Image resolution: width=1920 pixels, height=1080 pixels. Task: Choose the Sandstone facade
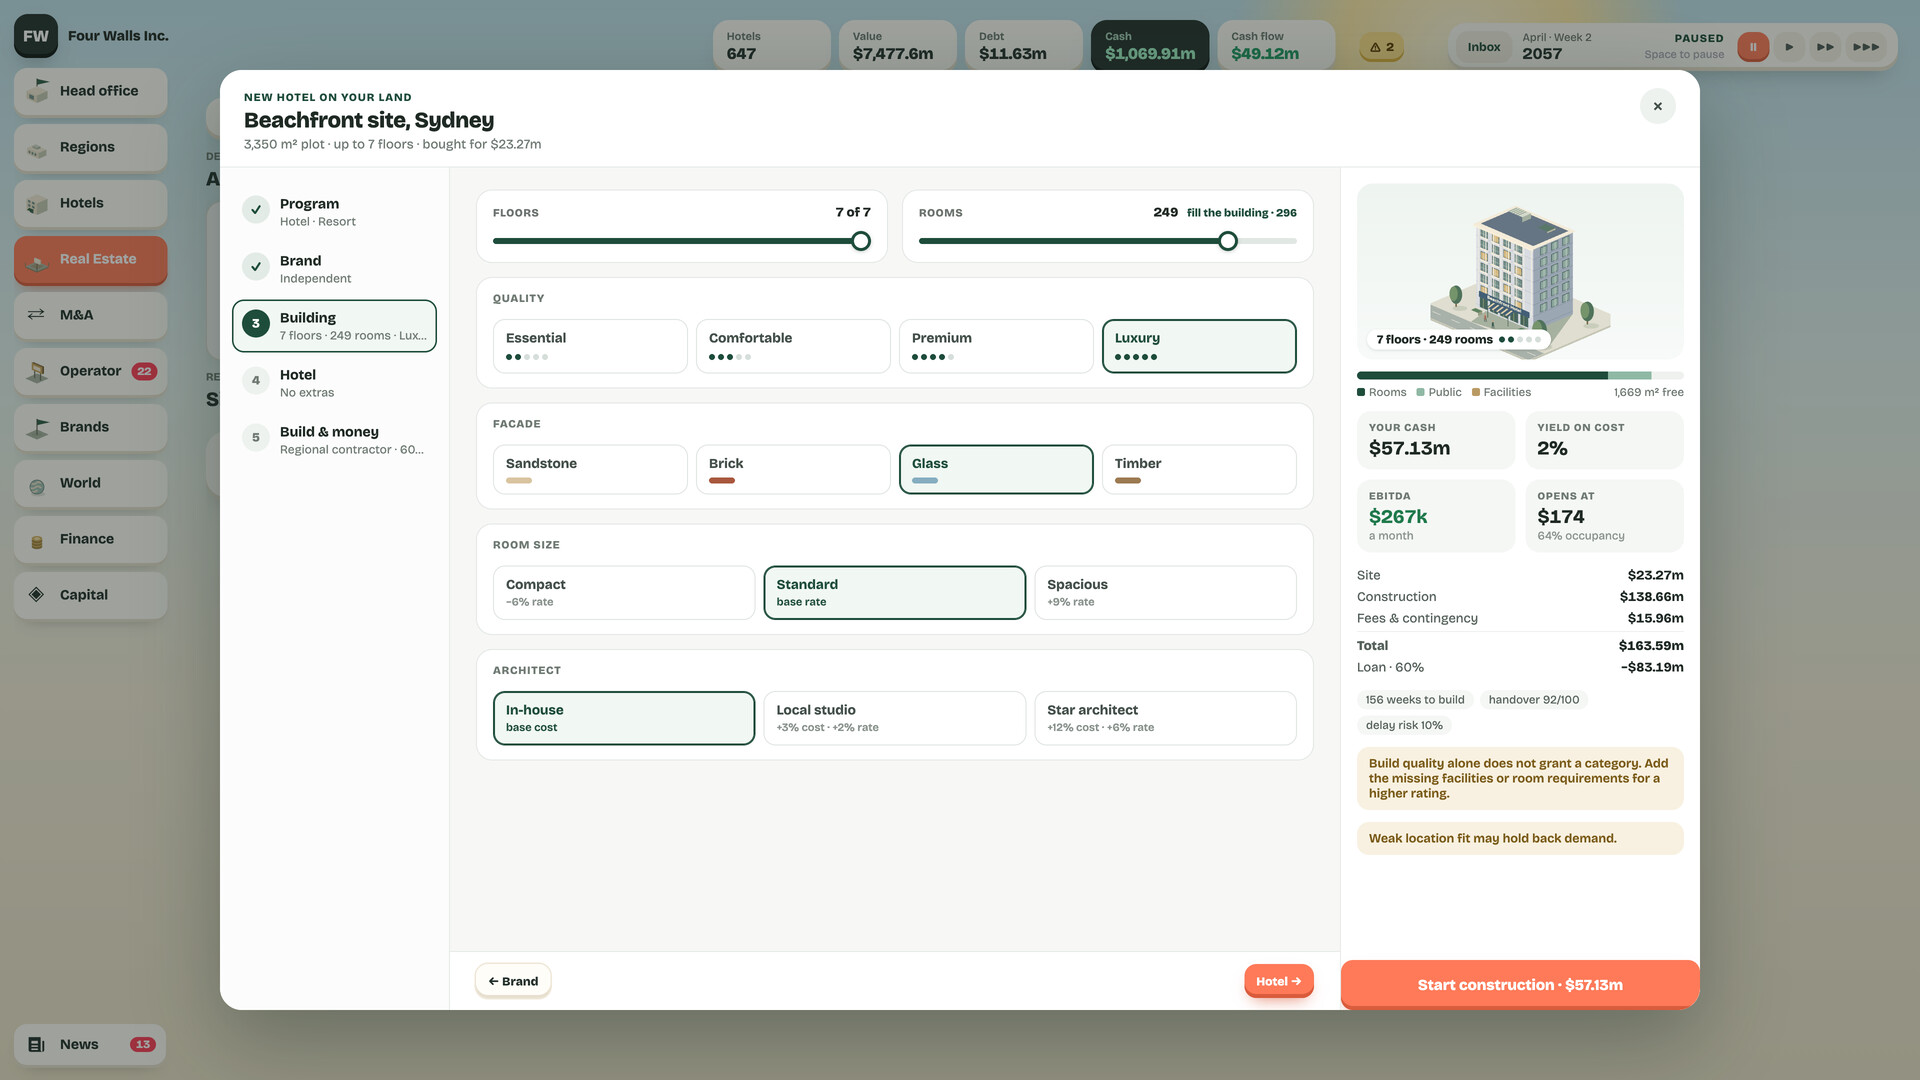tap(590, 470)
